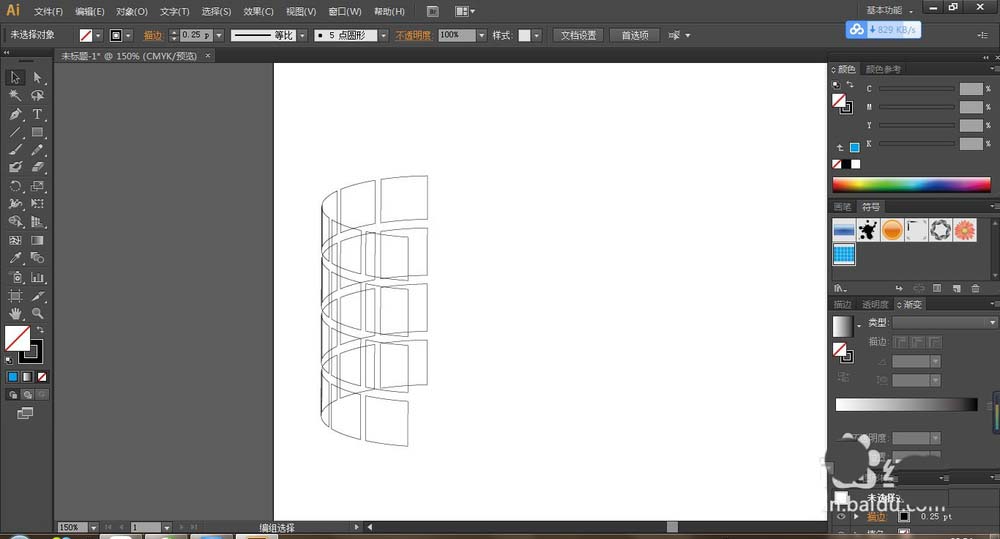This screenshot has height=539, width=1000.
Task: Reset to default fill and stroke in toolbox
Action: coord(9,360)
